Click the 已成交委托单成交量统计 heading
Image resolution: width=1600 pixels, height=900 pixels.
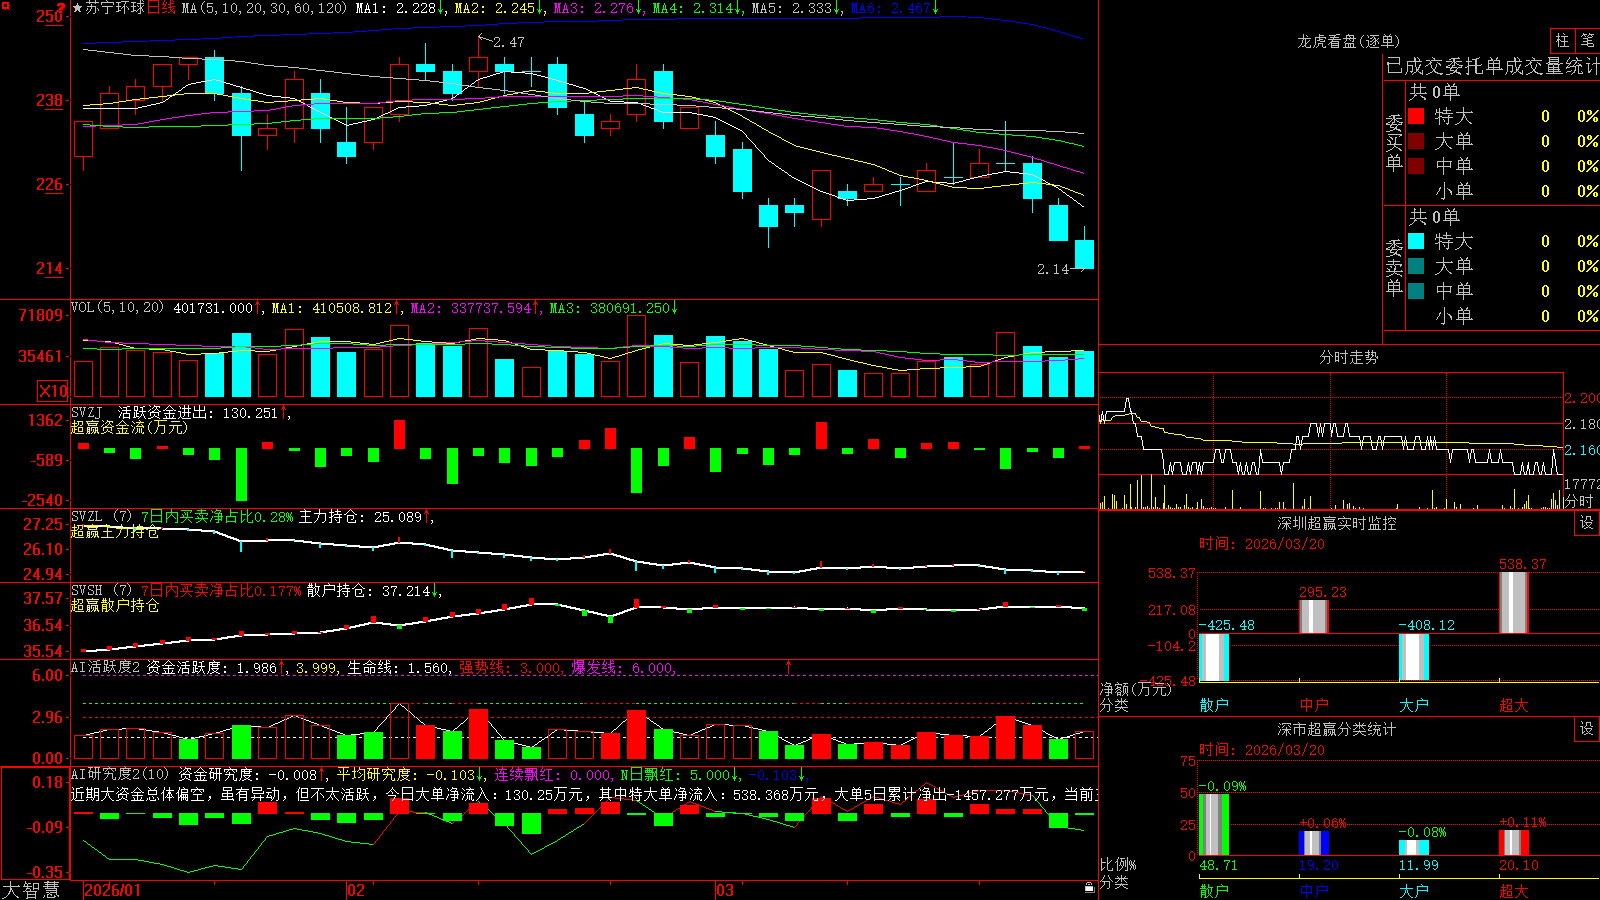tap(1492, 66)
